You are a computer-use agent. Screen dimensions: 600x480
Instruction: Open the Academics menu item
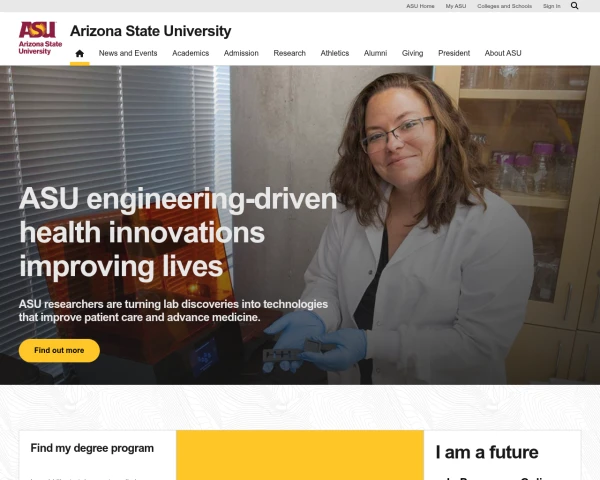pyautogui.click(x=191, y=53)
